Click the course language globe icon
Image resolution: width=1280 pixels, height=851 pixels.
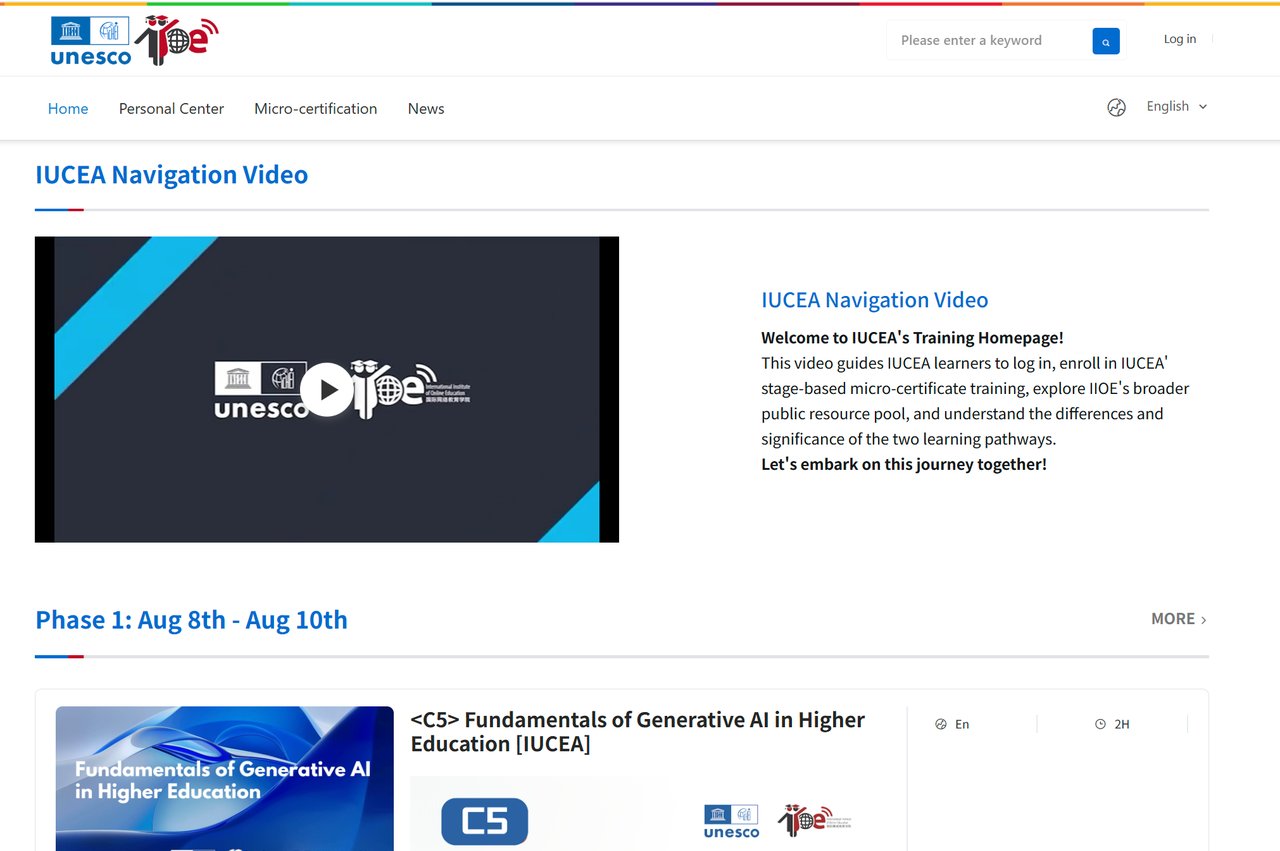(x=940, y=724)
